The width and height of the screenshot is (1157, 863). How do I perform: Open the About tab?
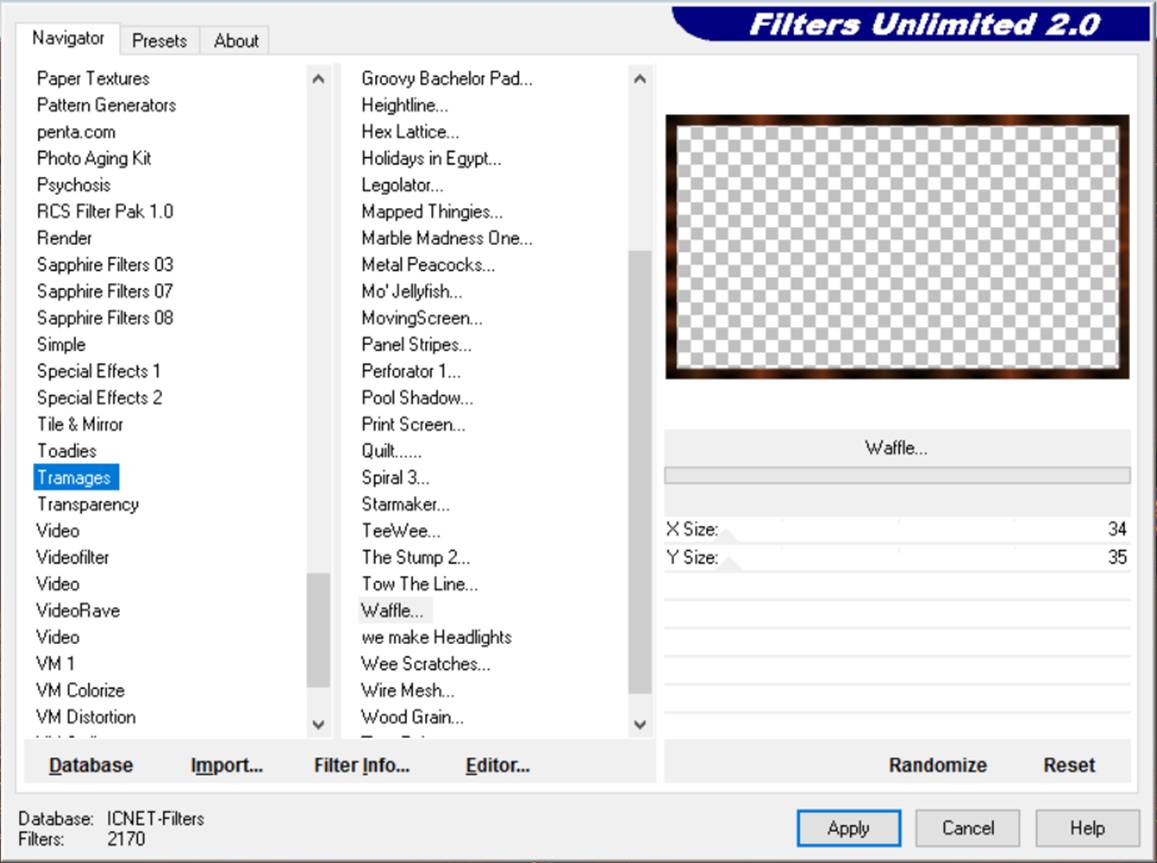(236, 41)
